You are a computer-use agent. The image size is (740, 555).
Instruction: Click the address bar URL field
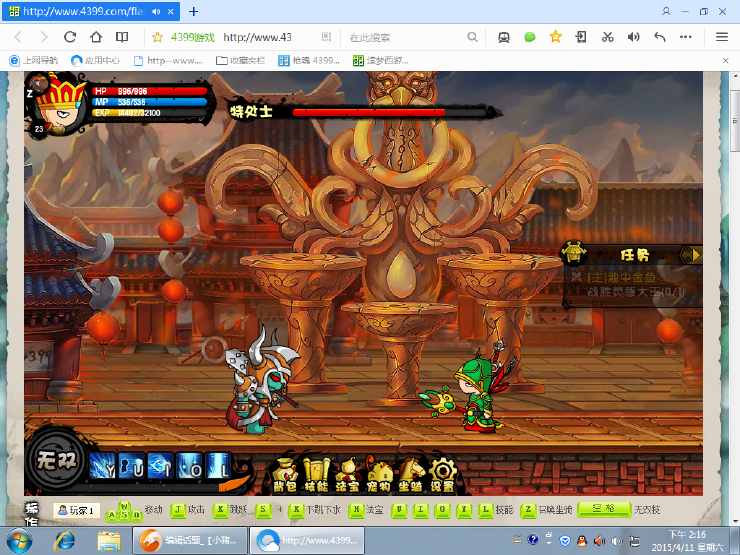tap(257, 37)
